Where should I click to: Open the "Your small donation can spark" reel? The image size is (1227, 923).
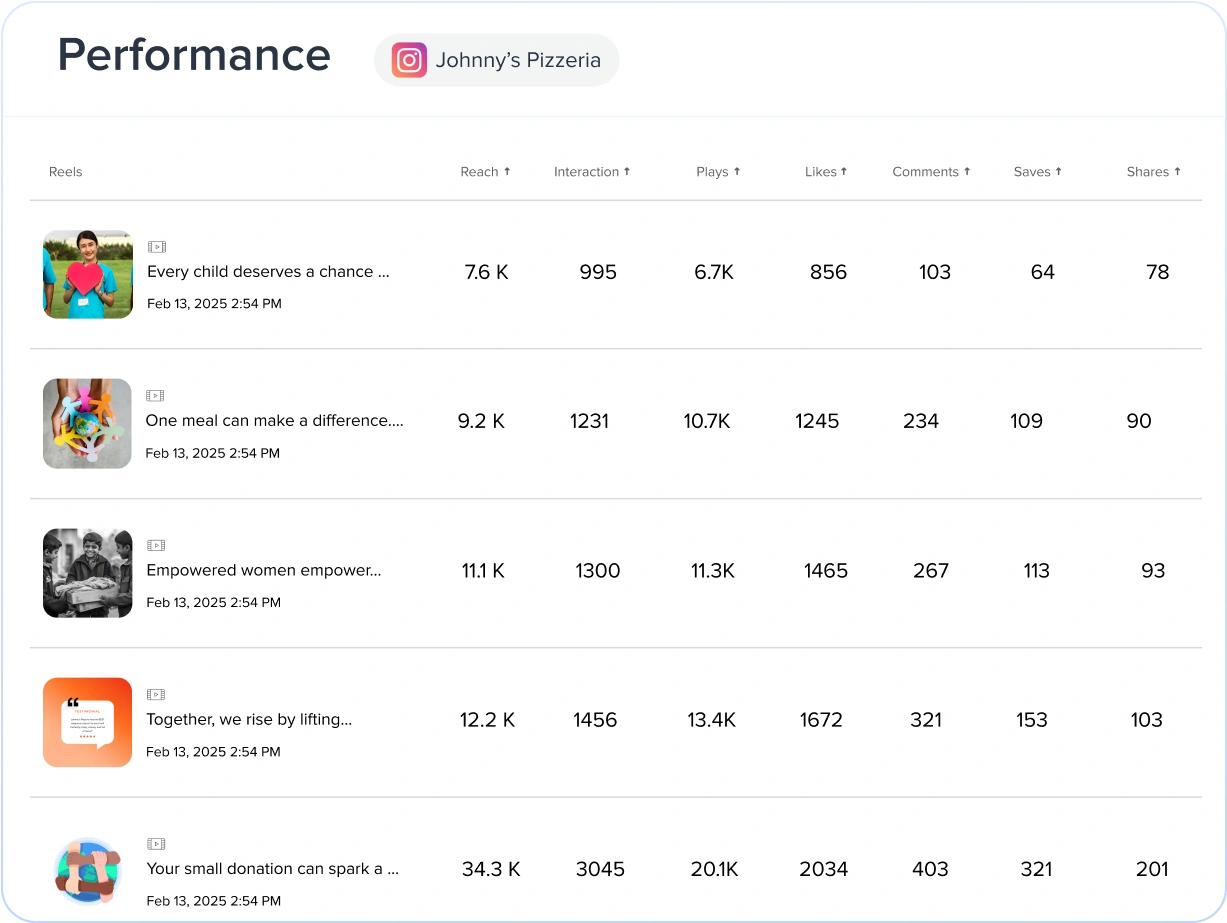272,869
